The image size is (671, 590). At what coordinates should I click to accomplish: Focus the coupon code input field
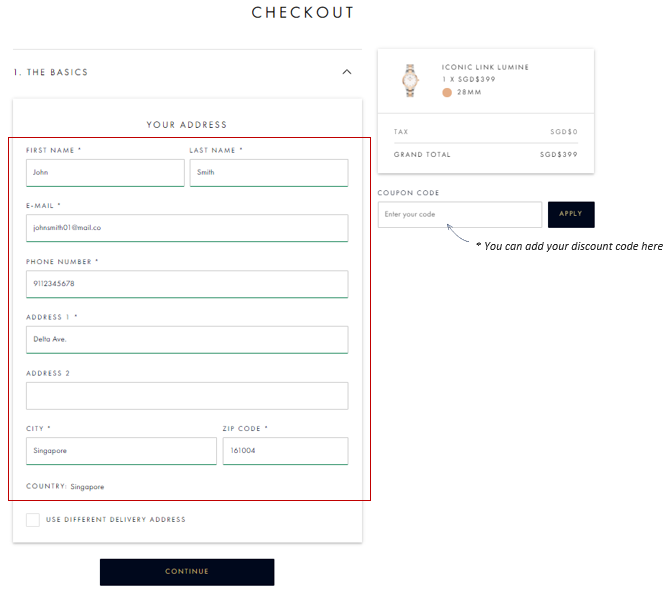click(459, 214)
